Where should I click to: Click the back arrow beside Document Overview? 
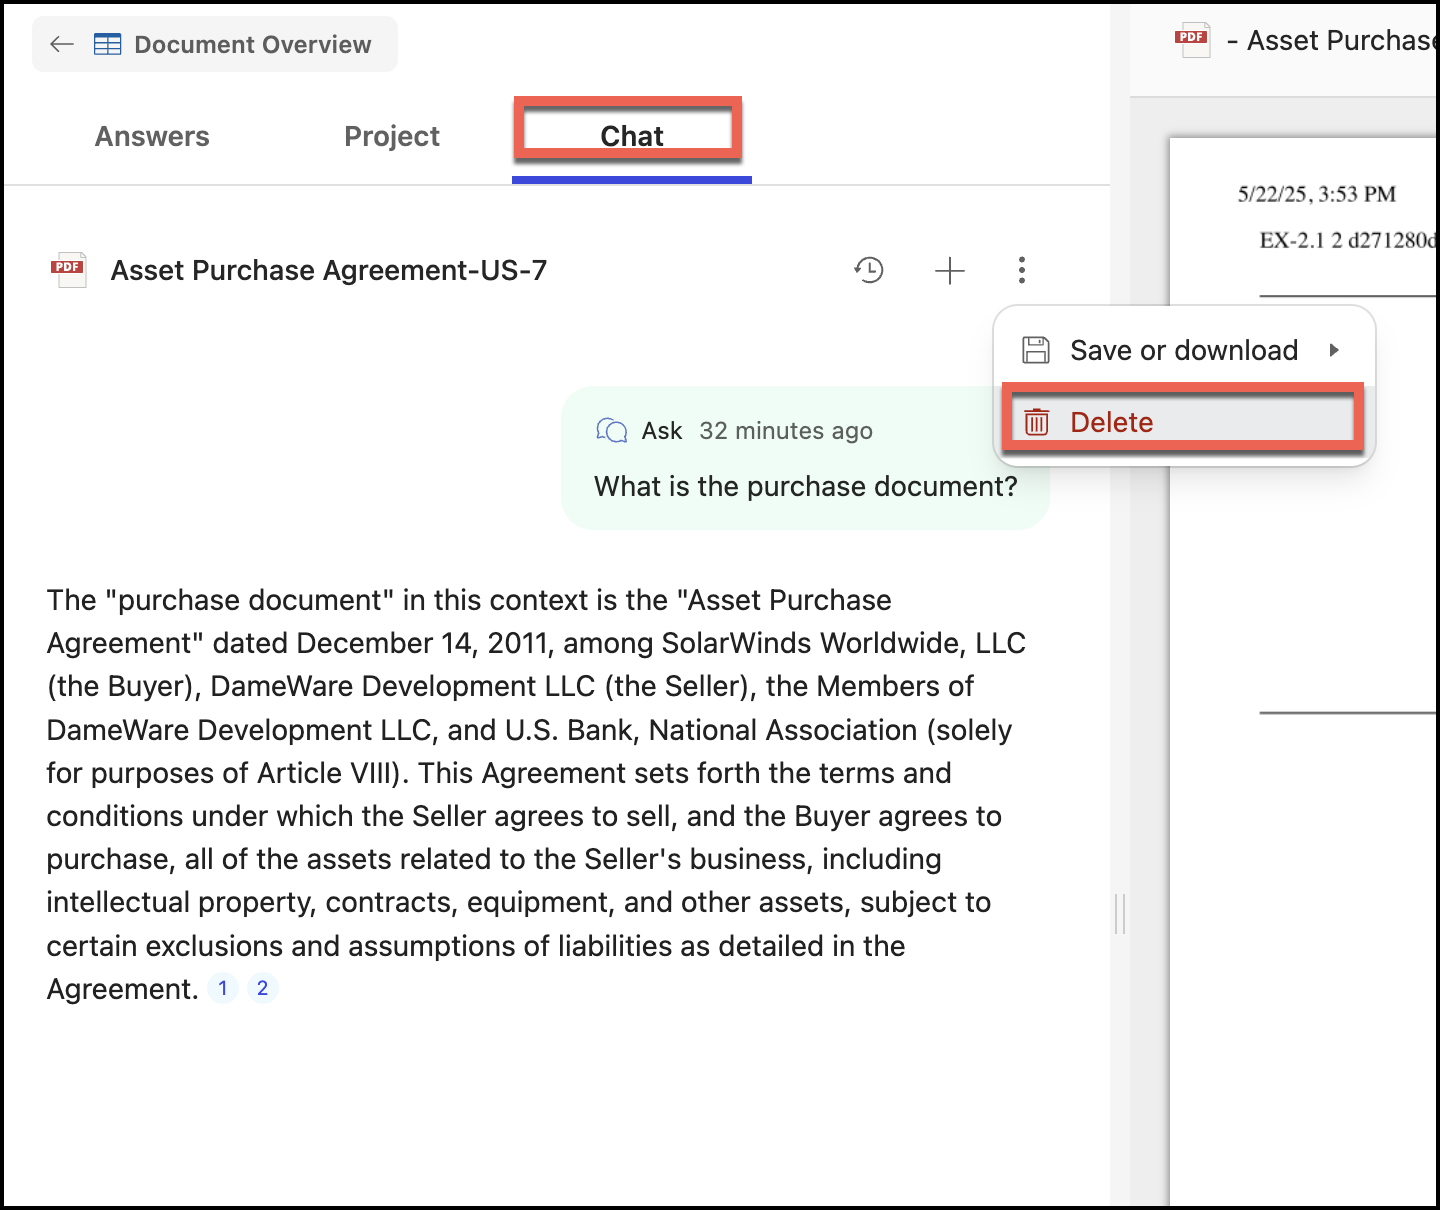(x=62, y=44)
